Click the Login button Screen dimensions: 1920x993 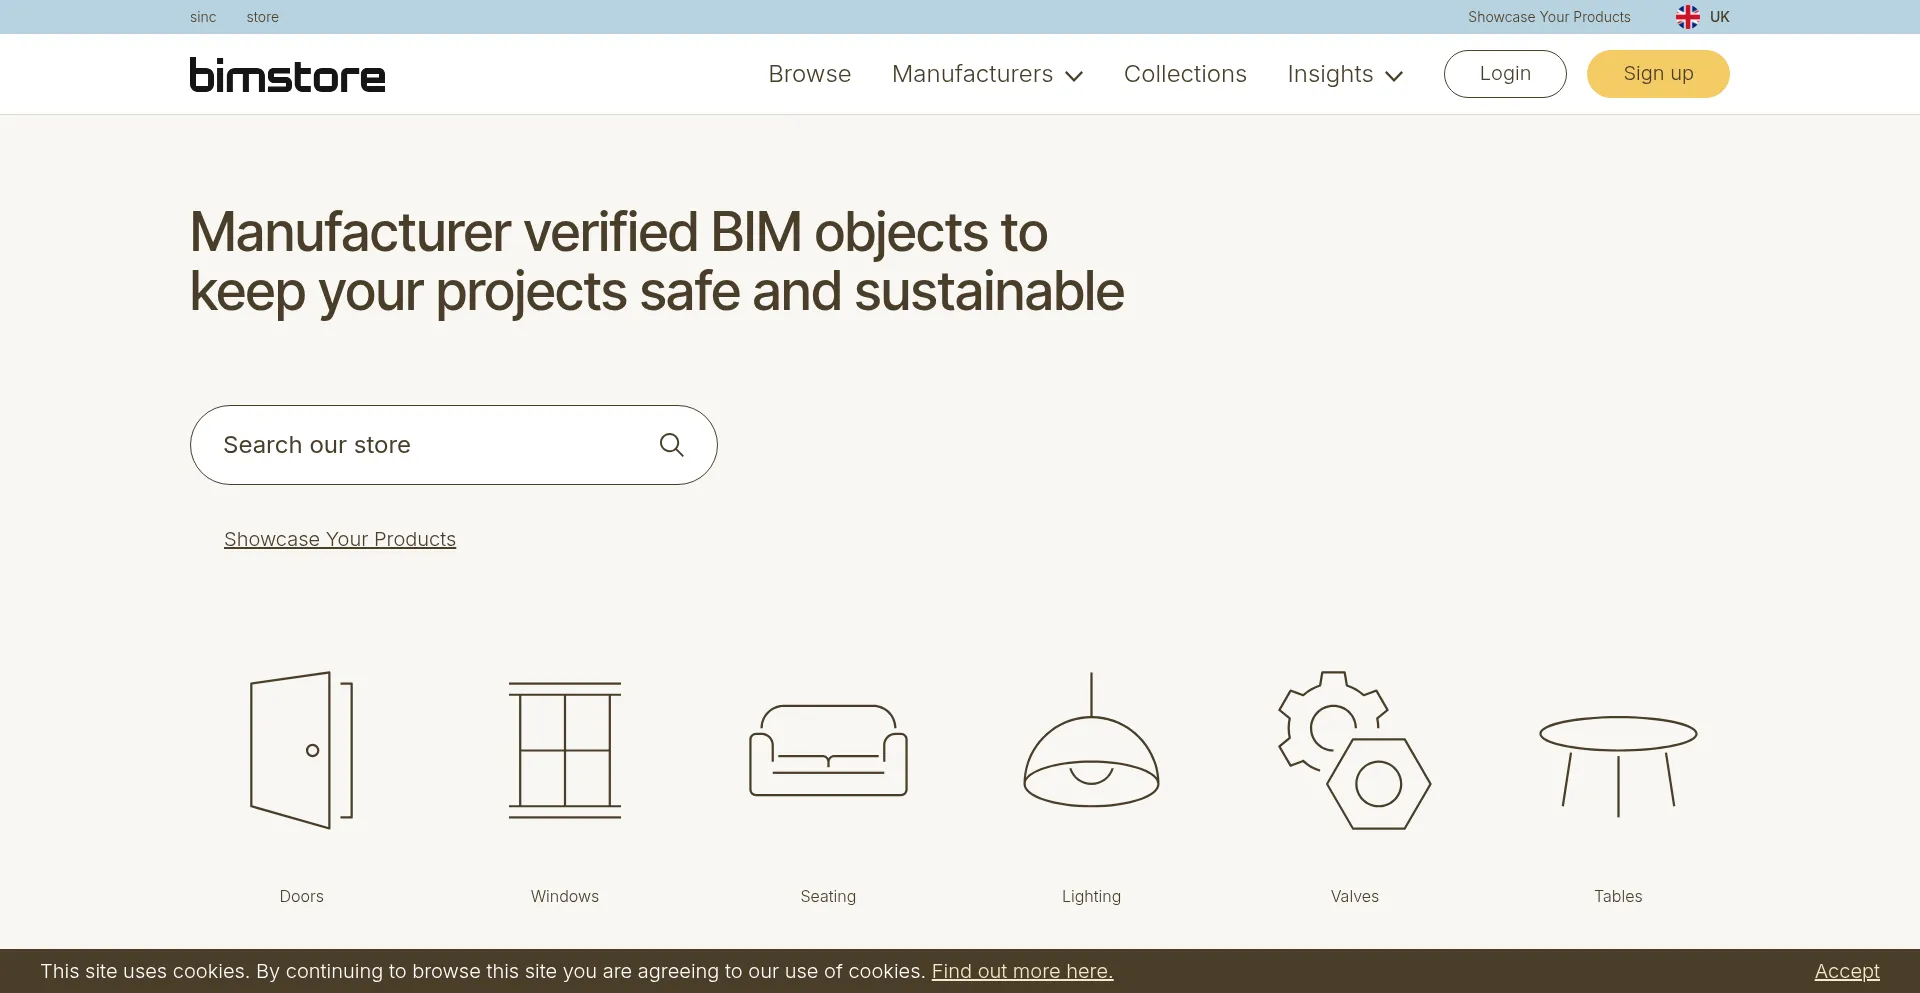click(1505, 73)
